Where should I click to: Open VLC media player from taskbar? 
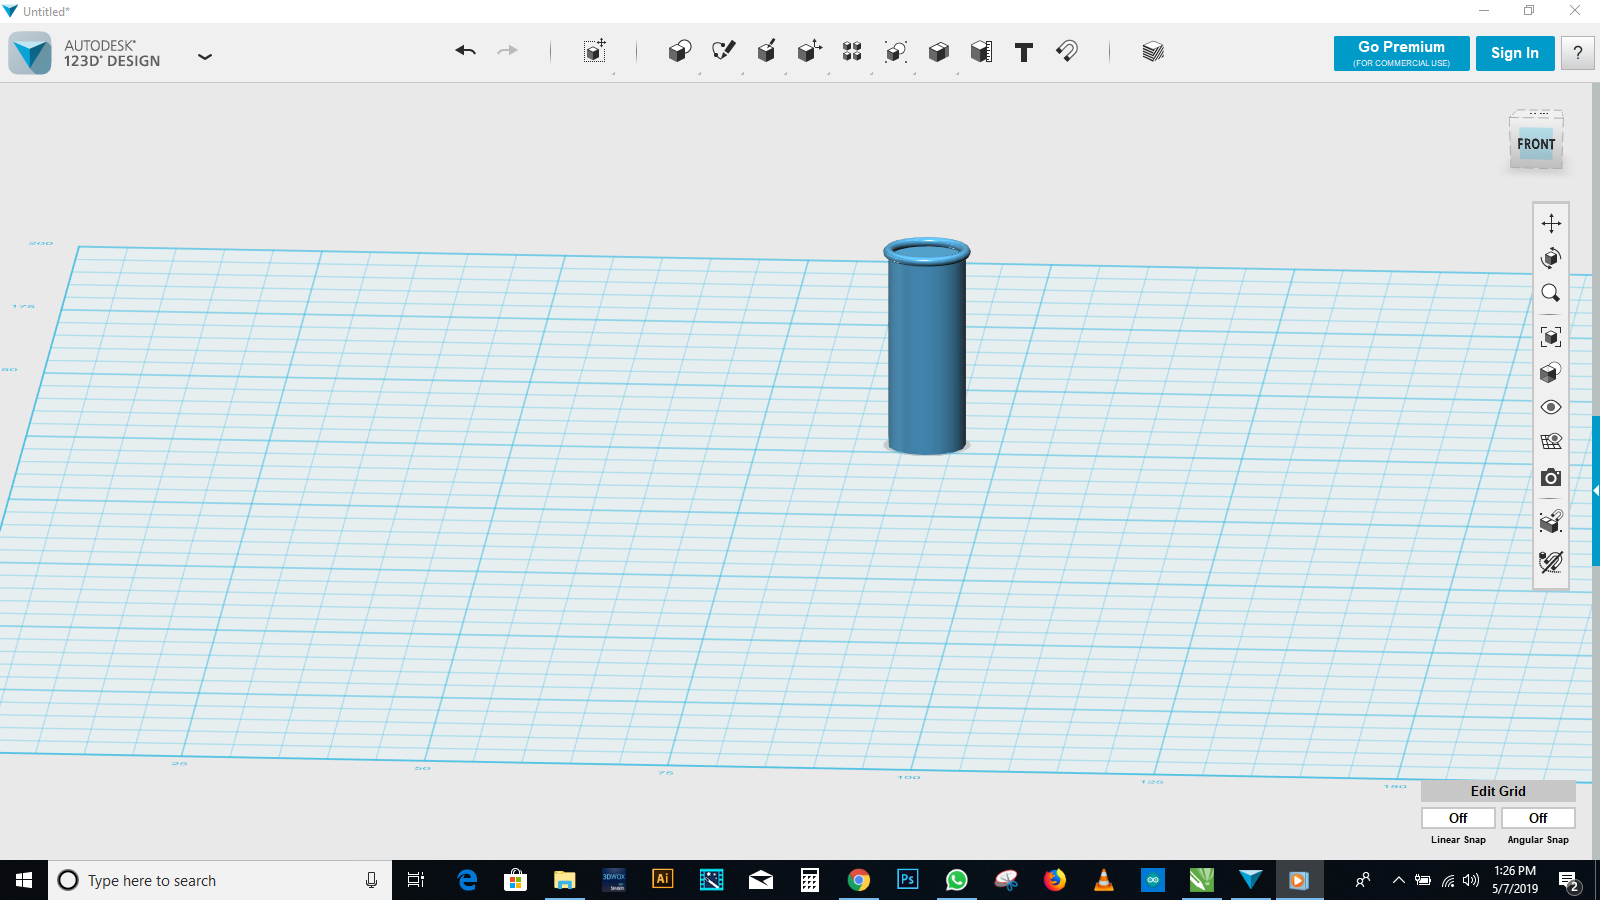tap(1104, 880)
